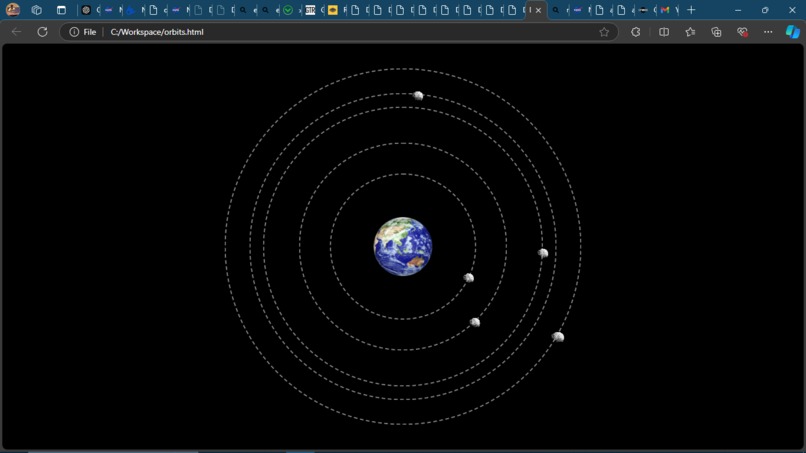The width and height of the screenshot is (806, 453).
Task: Launch the Copilot sidebar icon
Action: coord(793,32)
